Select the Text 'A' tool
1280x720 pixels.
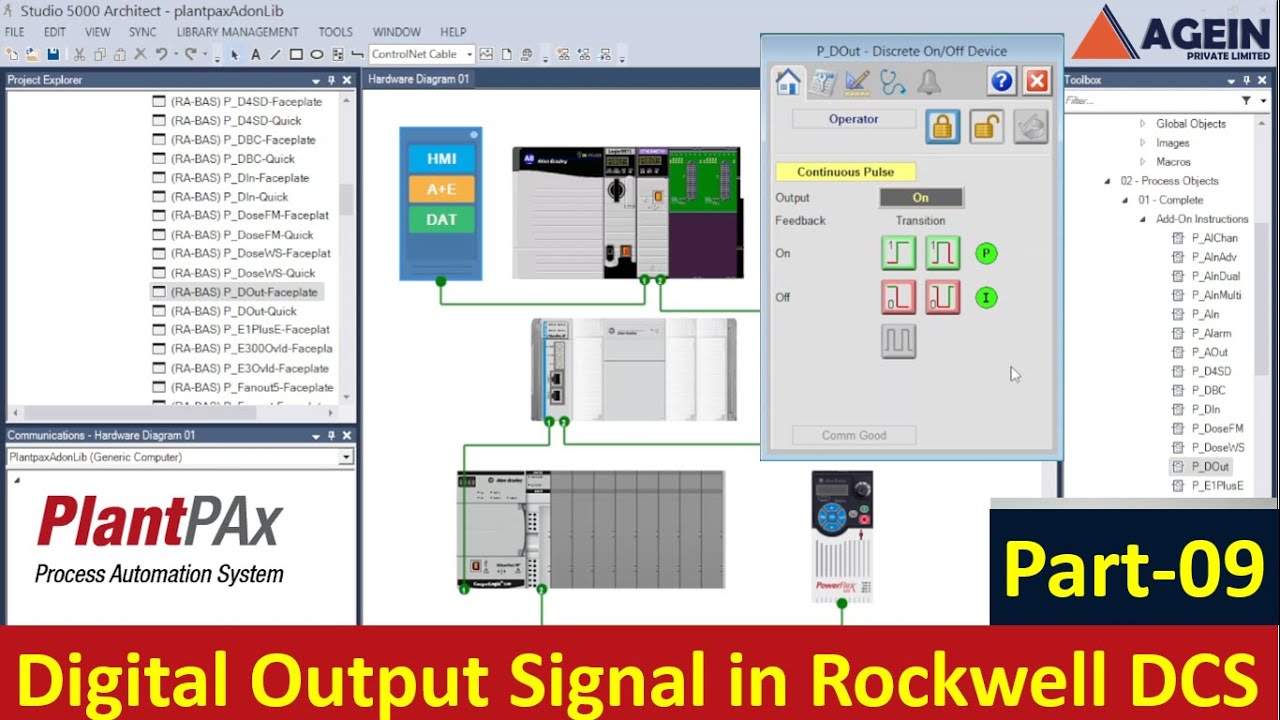pos(255,54)
